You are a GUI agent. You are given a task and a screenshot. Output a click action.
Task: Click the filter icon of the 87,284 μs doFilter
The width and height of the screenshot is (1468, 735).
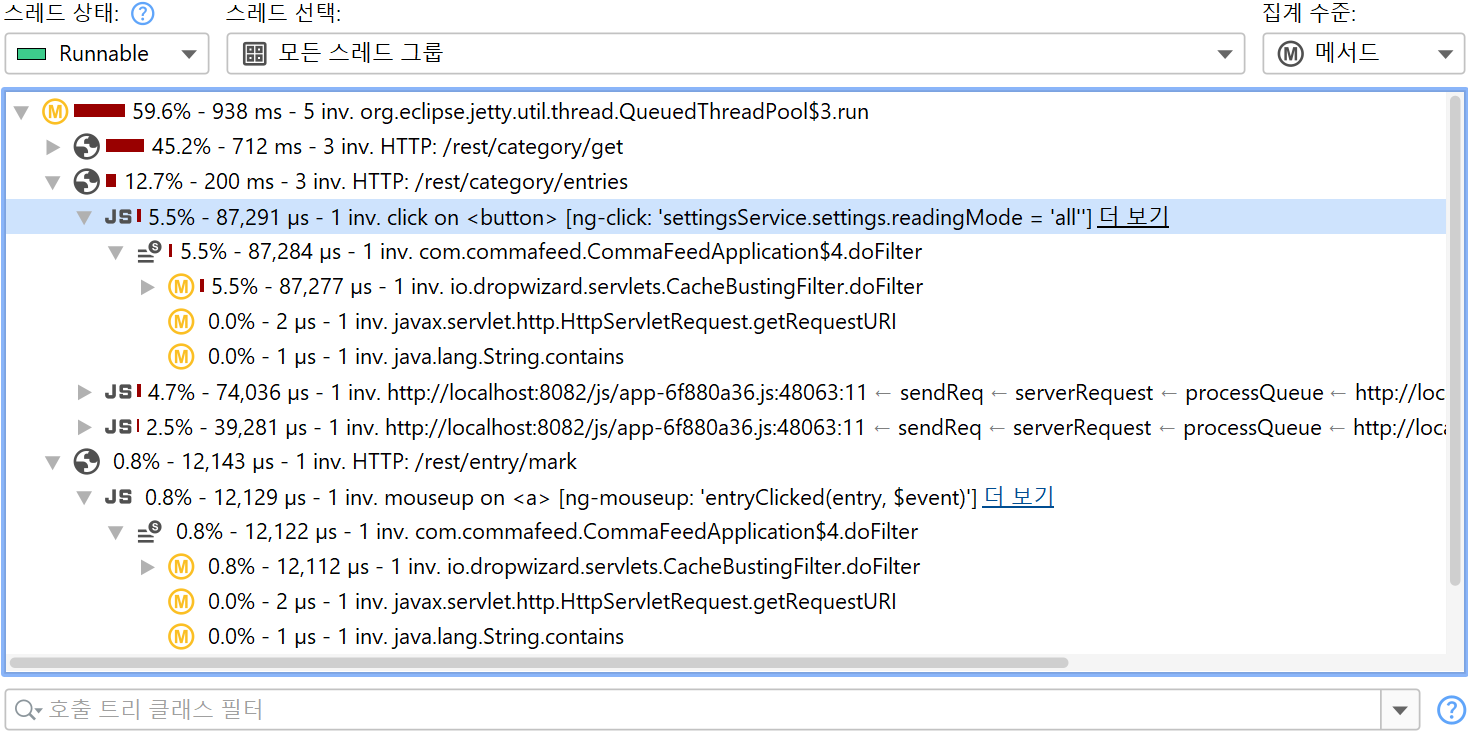tap(149, 252)
